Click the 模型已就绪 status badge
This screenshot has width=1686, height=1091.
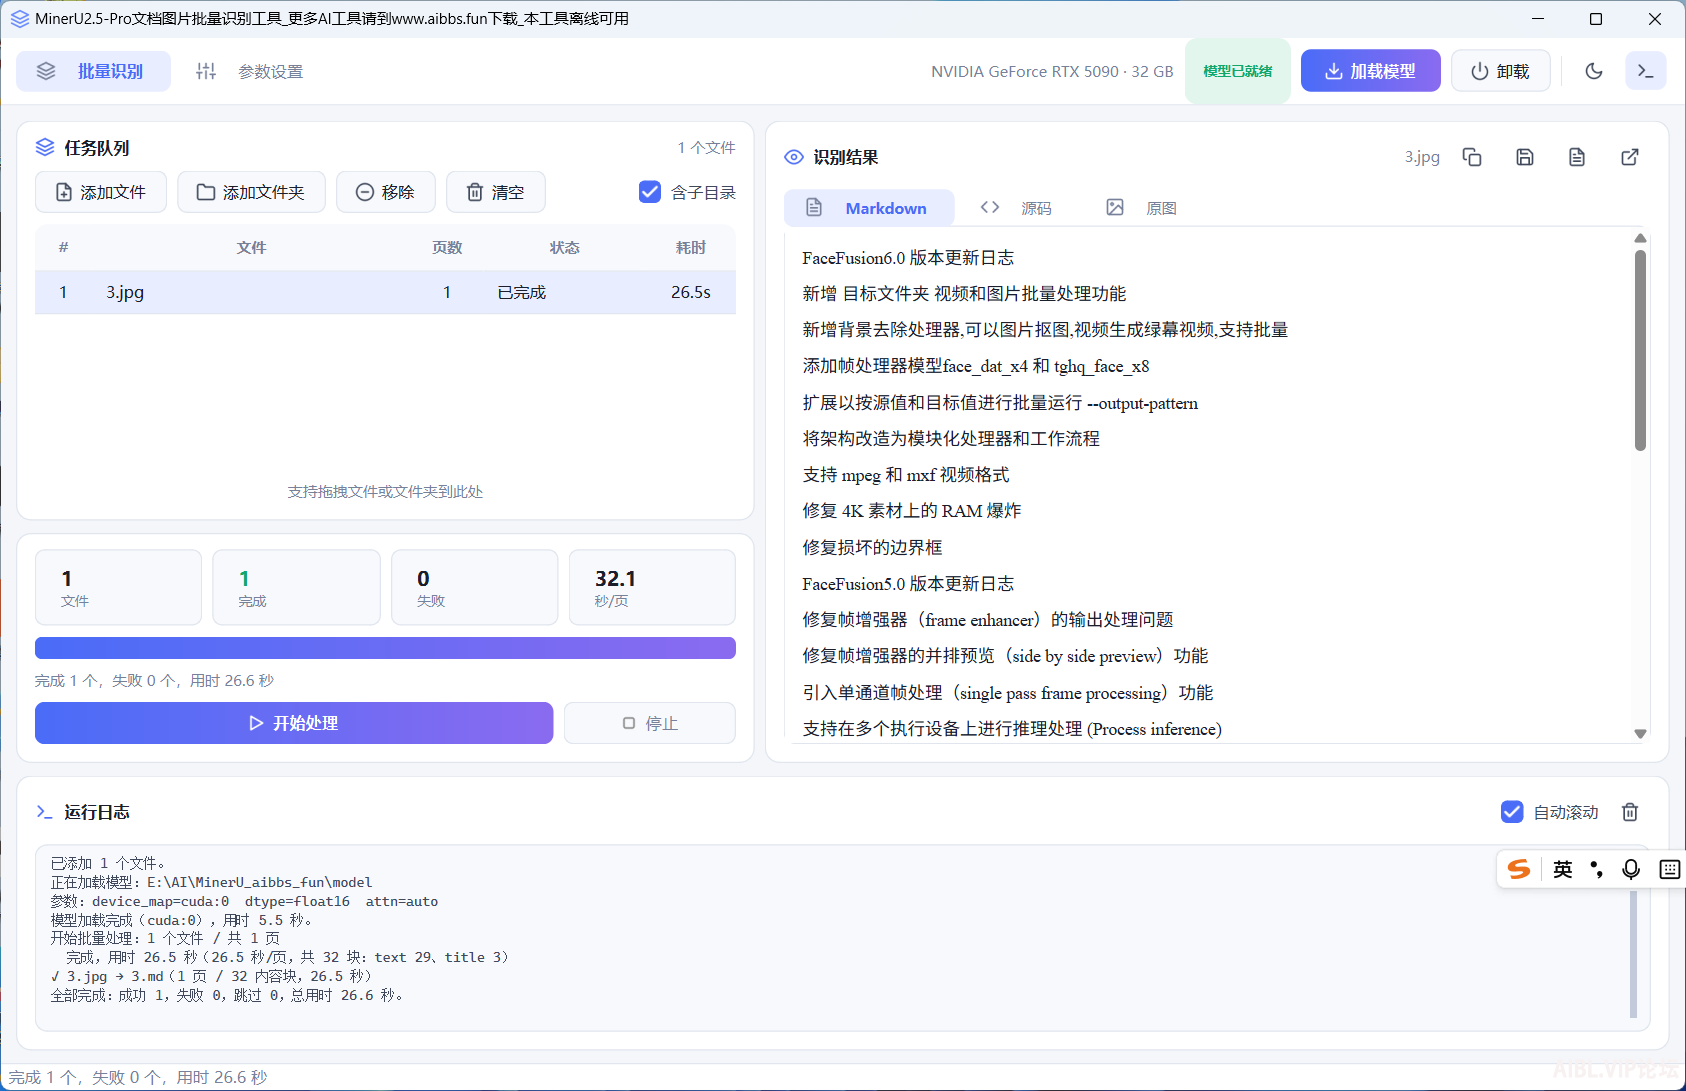coord(1238,71)
